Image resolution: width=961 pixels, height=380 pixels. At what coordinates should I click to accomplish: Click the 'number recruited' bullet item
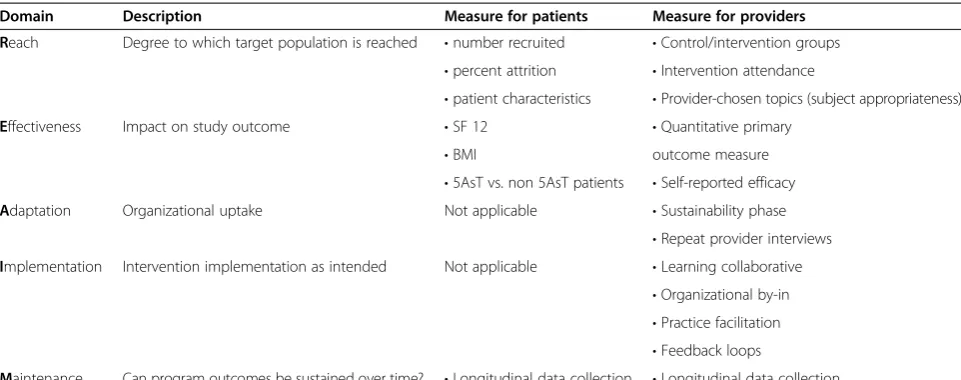tap(504, 43)
